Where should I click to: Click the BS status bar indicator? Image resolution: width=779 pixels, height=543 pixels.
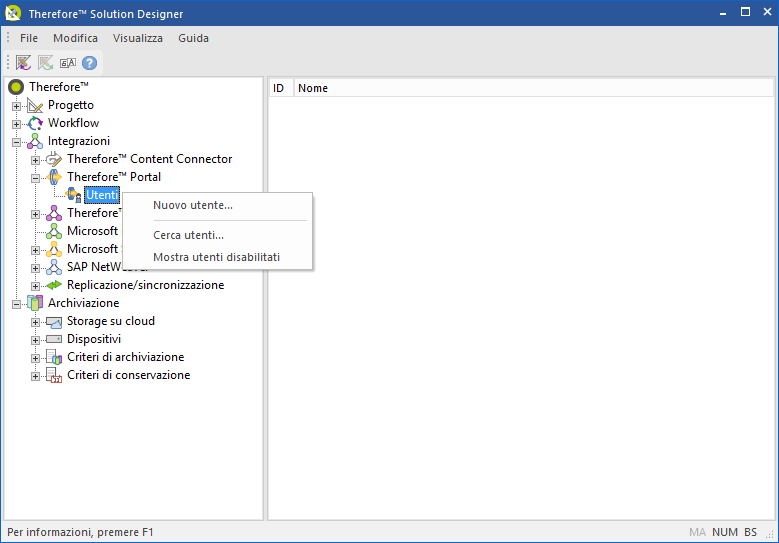point(751,532)
